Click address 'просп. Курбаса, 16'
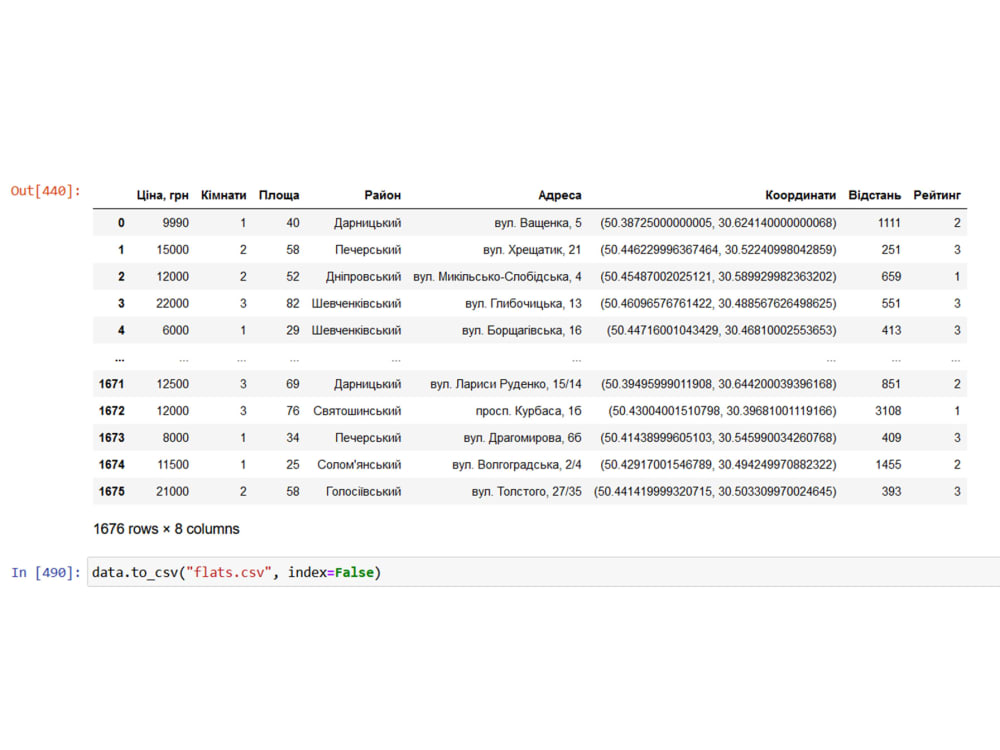1000x750 pixels. [x=529, y=411]
